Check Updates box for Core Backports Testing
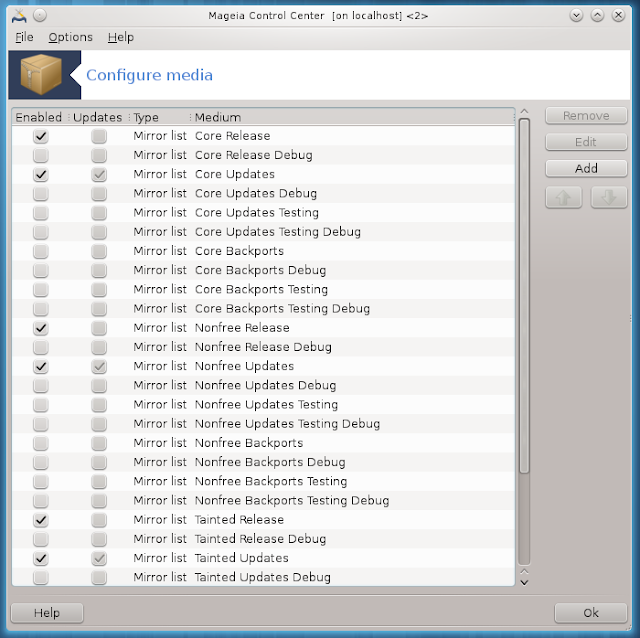 [99, 289]
